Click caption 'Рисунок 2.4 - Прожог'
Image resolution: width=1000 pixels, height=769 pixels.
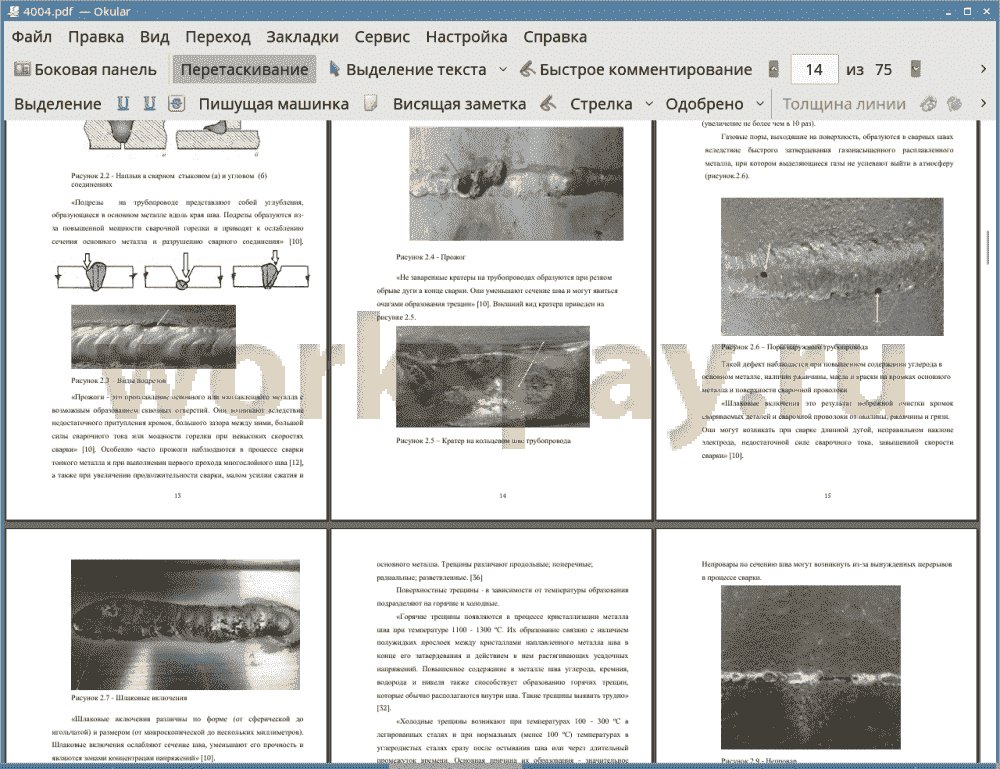click(x=430, y=257)
